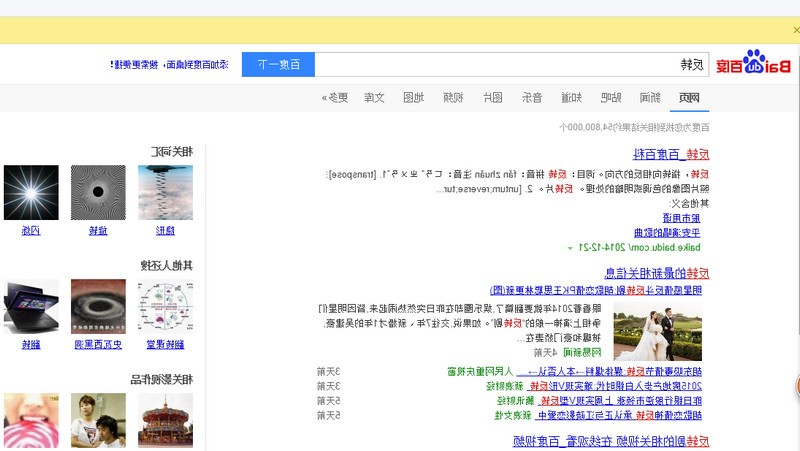The image size is (800, 451).
Task: Open the laptop 翻转 thumbnail
Action: click(x=31, y=306)
